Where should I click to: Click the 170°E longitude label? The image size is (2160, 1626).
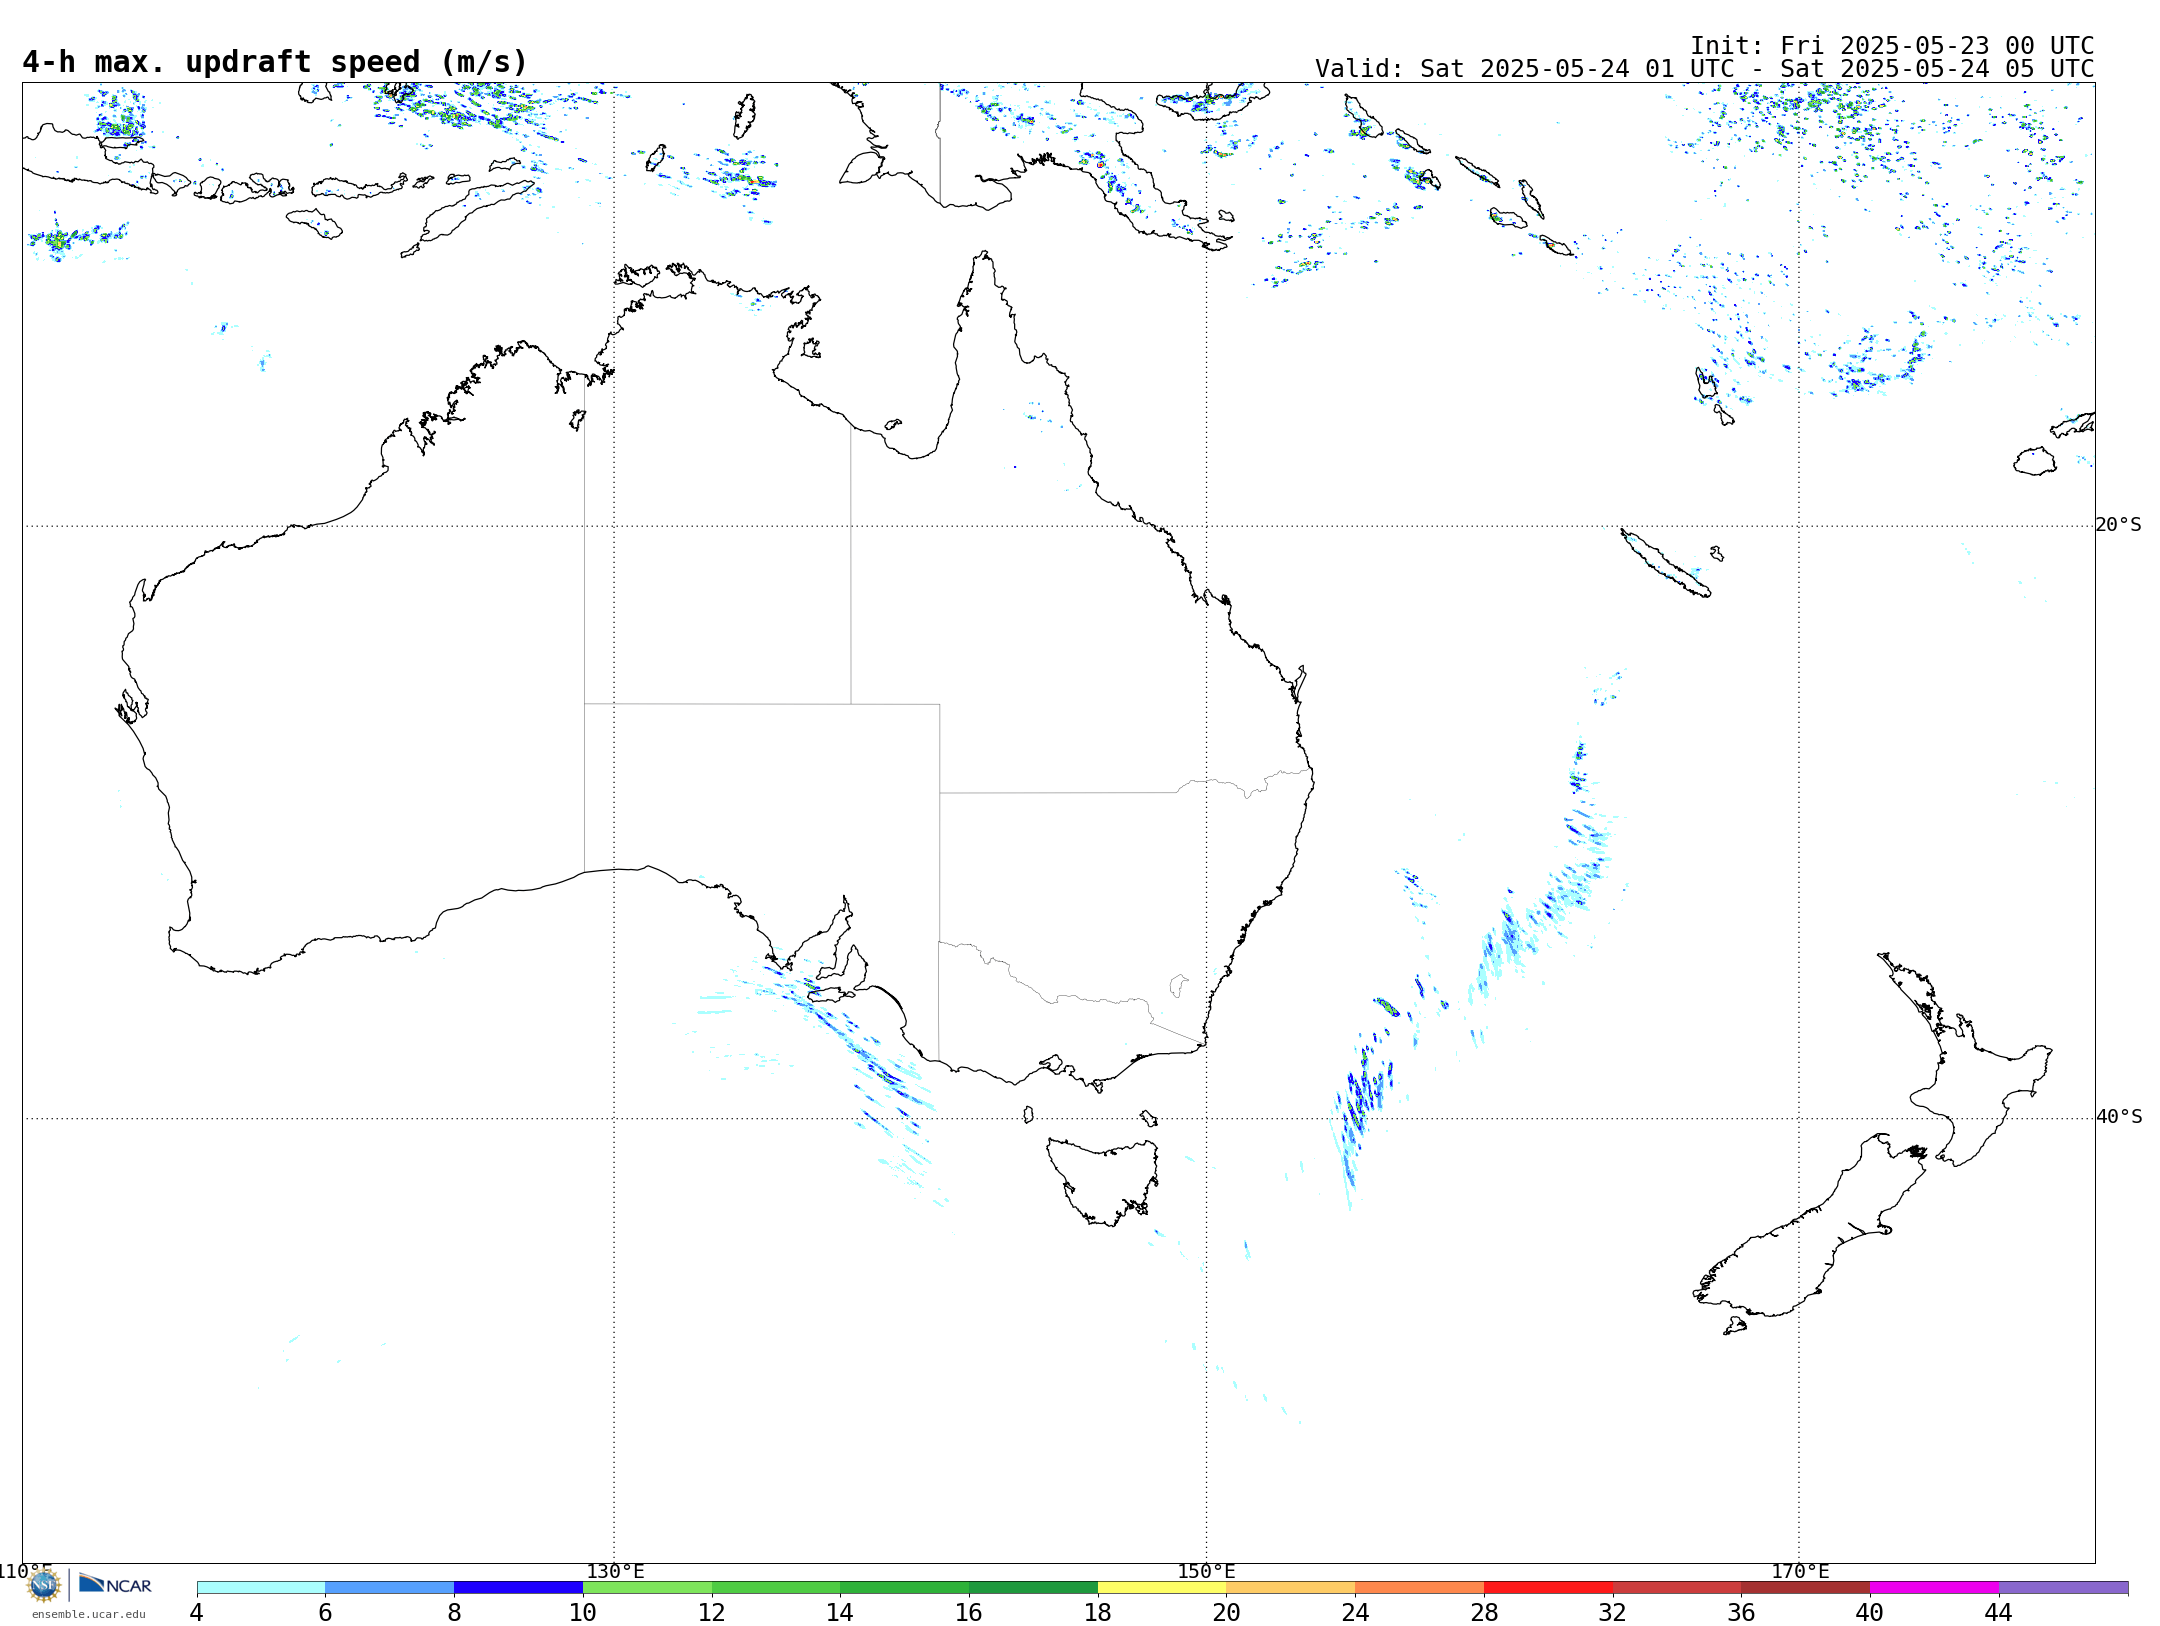pos(1800,1571)
